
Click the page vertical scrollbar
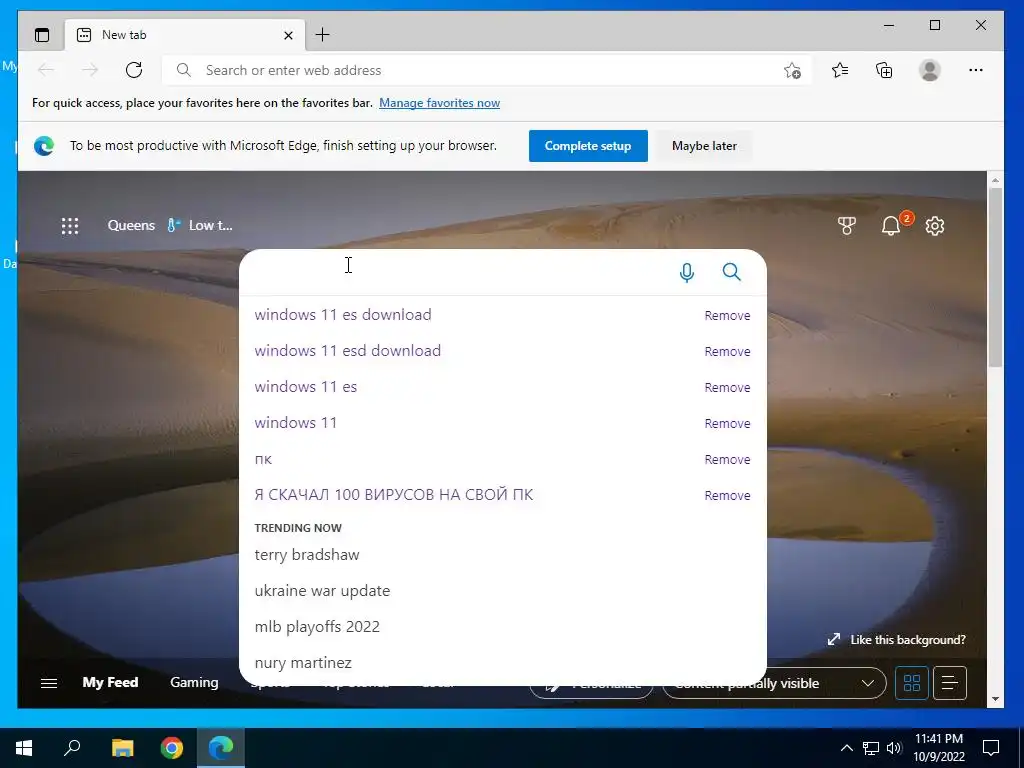[x=995, y=278]
